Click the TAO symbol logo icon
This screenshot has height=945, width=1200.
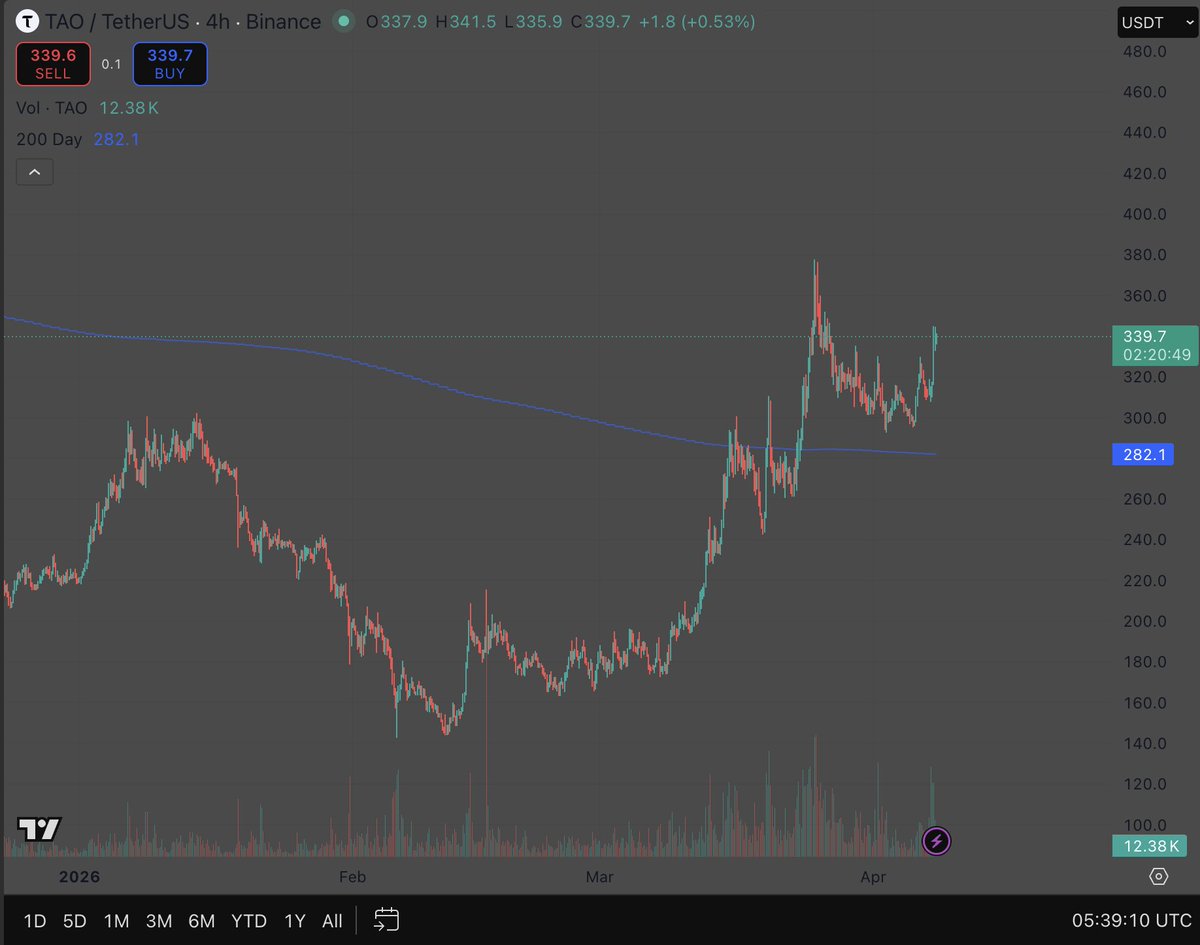(28, 21)
